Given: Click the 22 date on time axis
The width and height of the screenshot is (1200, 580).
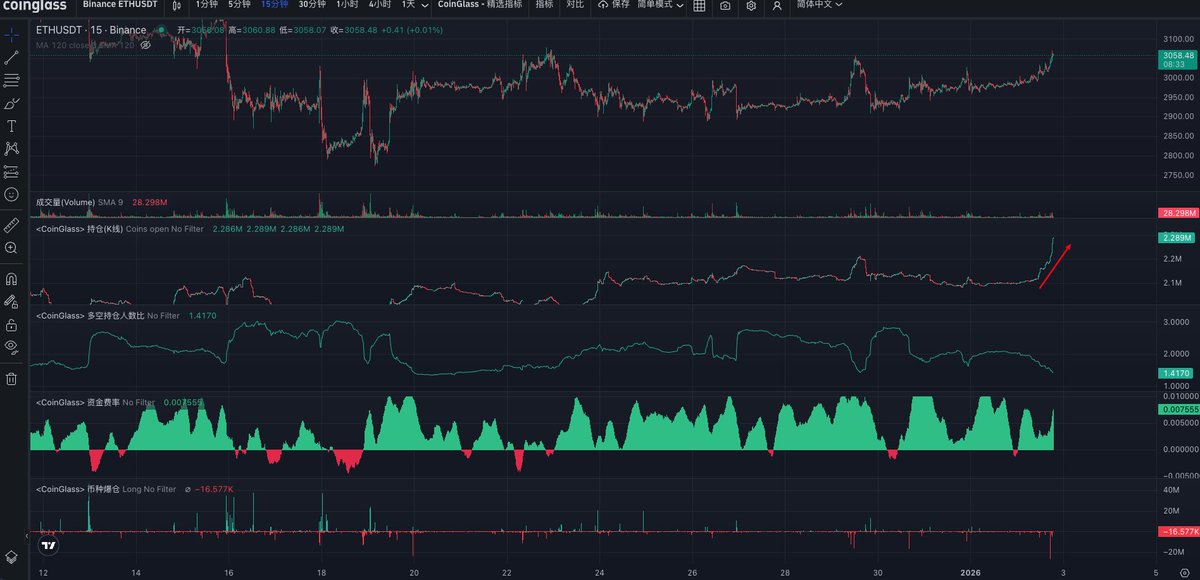Looking at the screenshot, I should pos(507,573).
